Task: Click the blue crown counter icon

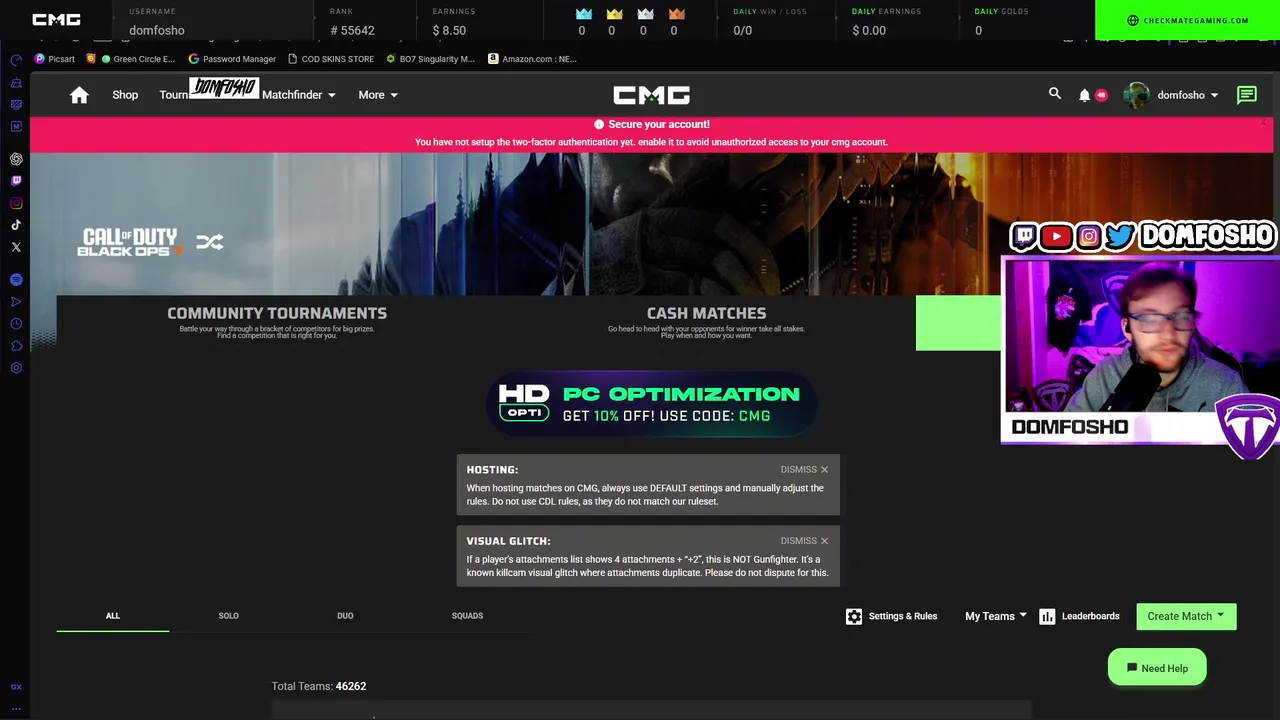Action: click(x=584, y=14)
